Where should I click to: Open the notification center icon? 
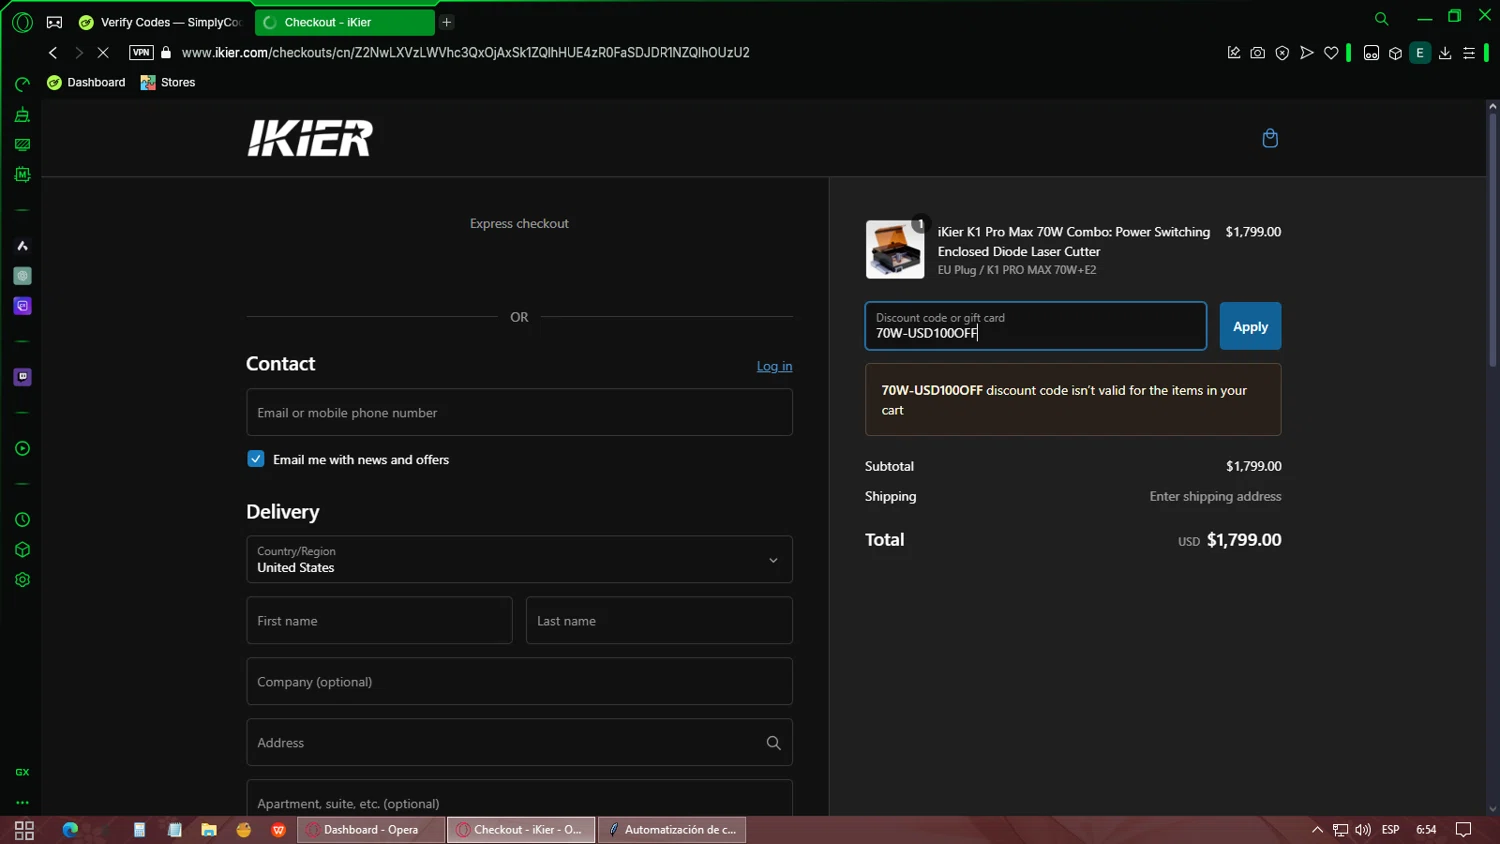(1463, 830)
